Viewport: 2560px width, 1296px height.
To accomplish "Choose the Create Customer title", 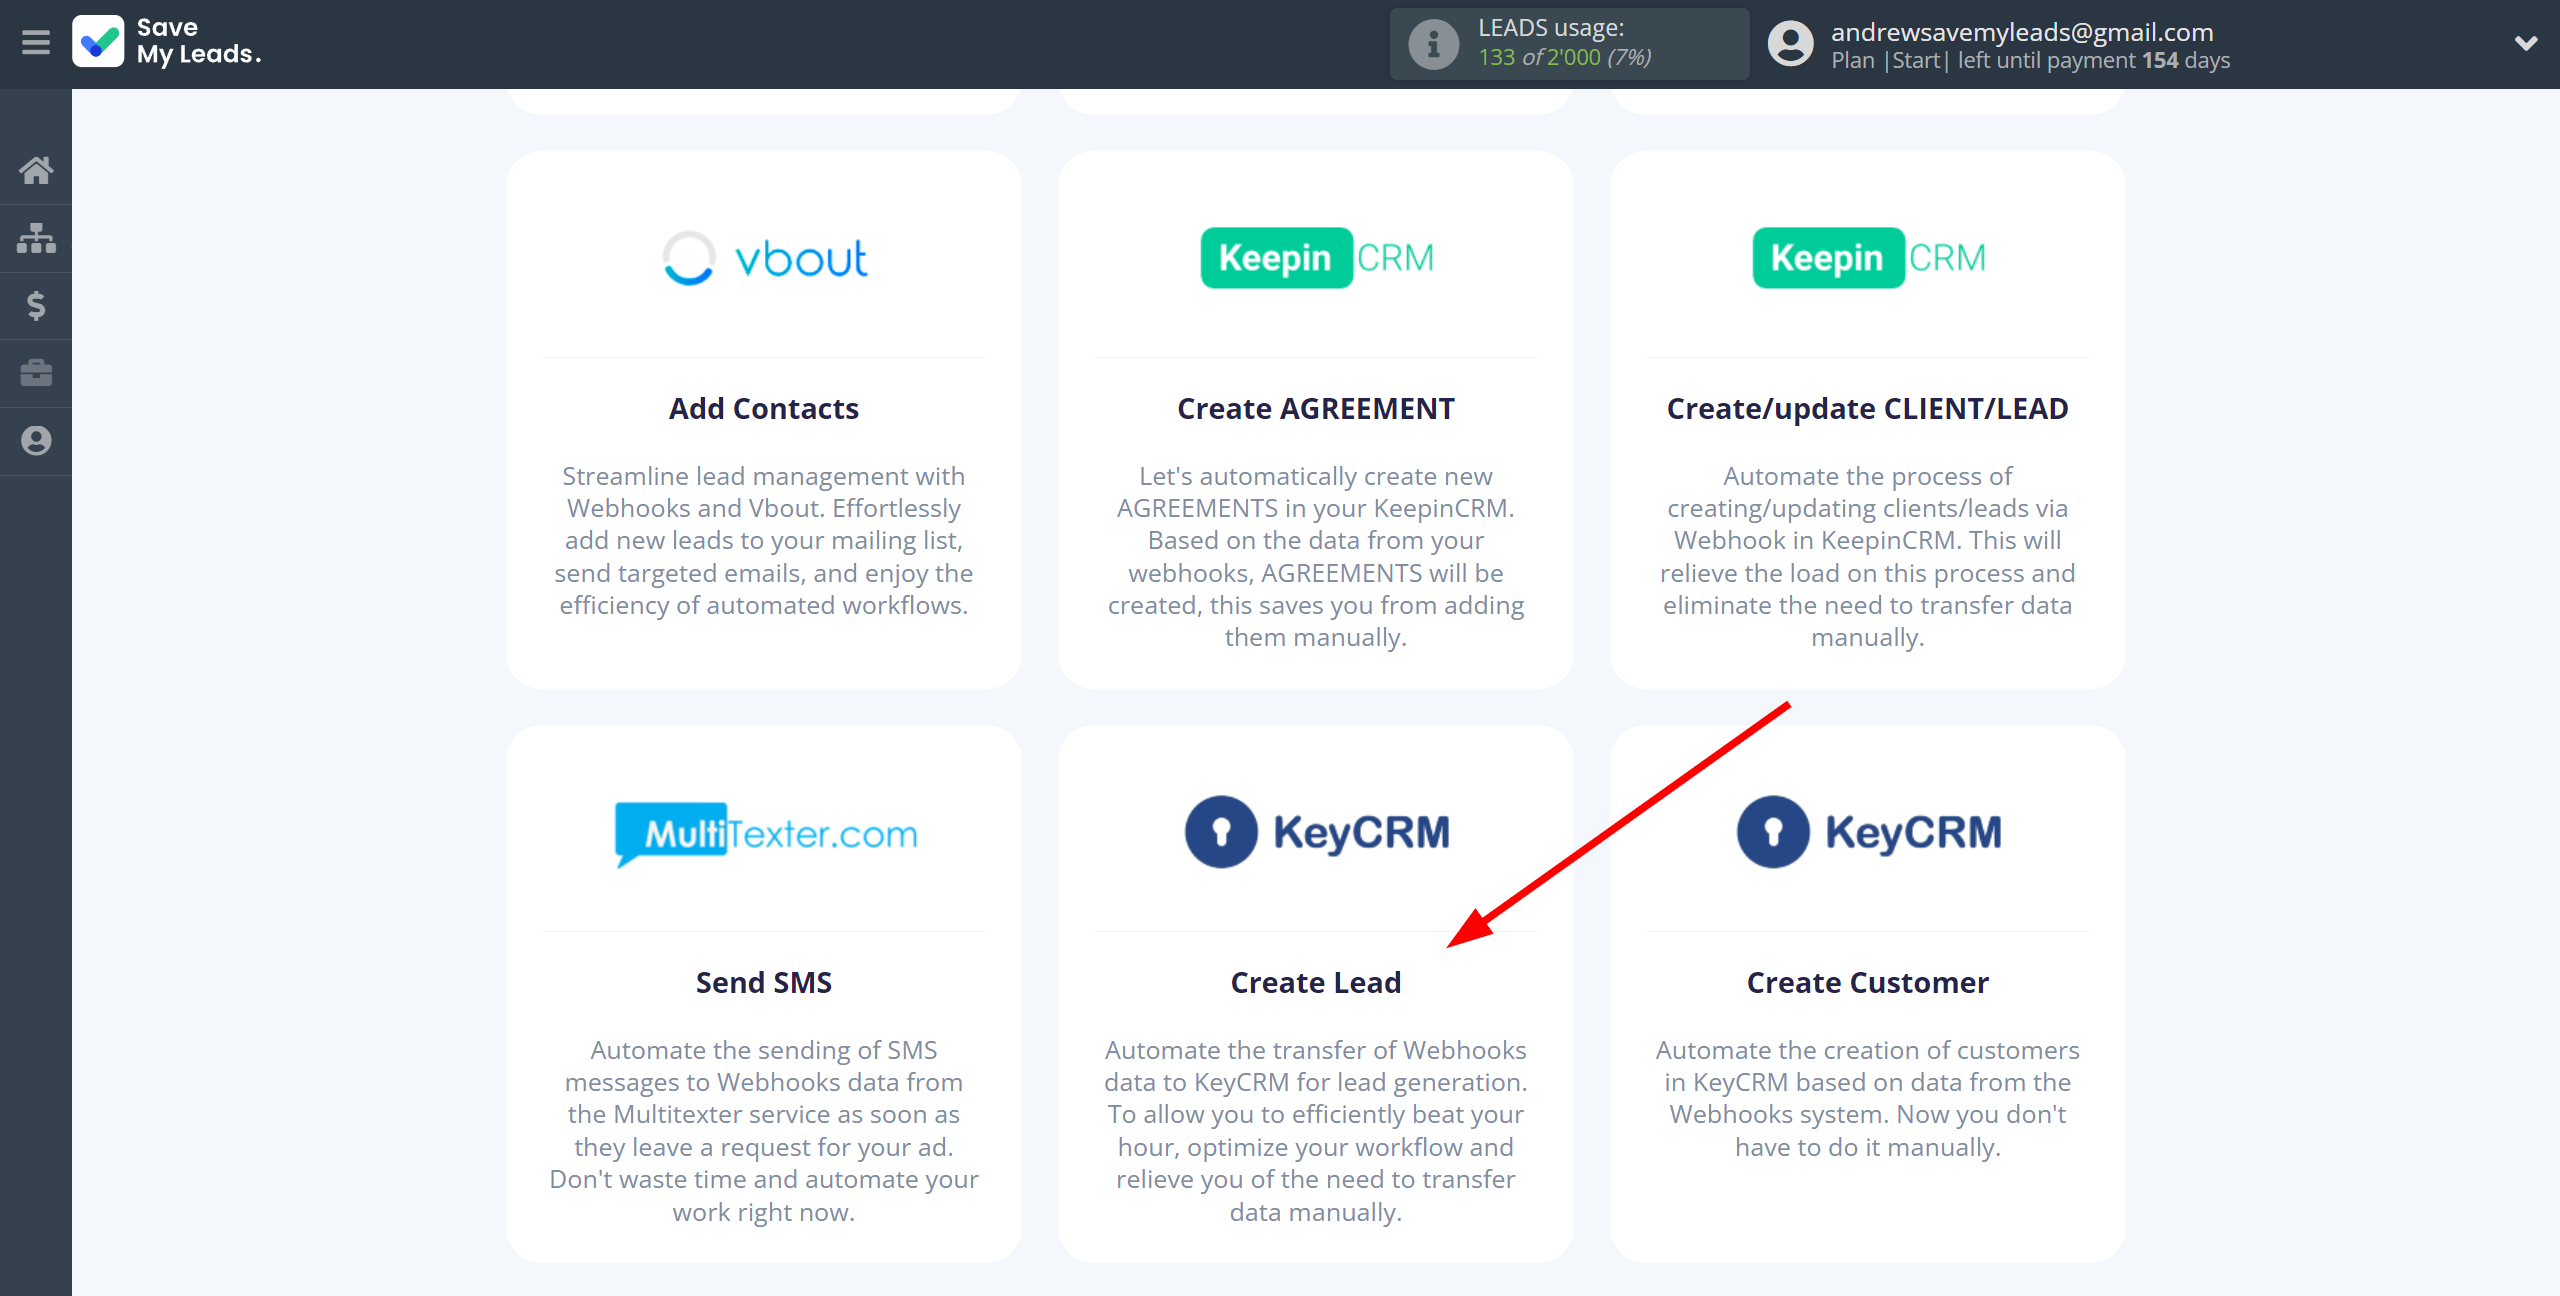I will point(1867,983).
